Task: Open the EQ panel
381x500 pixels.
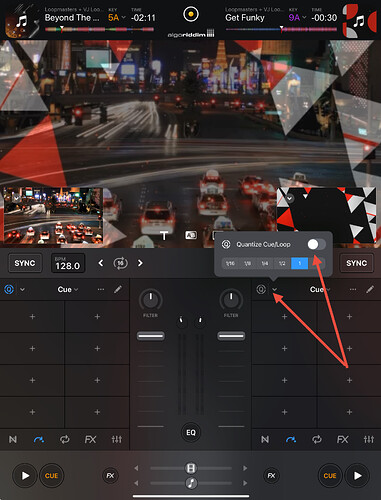Action: point(191,433)
